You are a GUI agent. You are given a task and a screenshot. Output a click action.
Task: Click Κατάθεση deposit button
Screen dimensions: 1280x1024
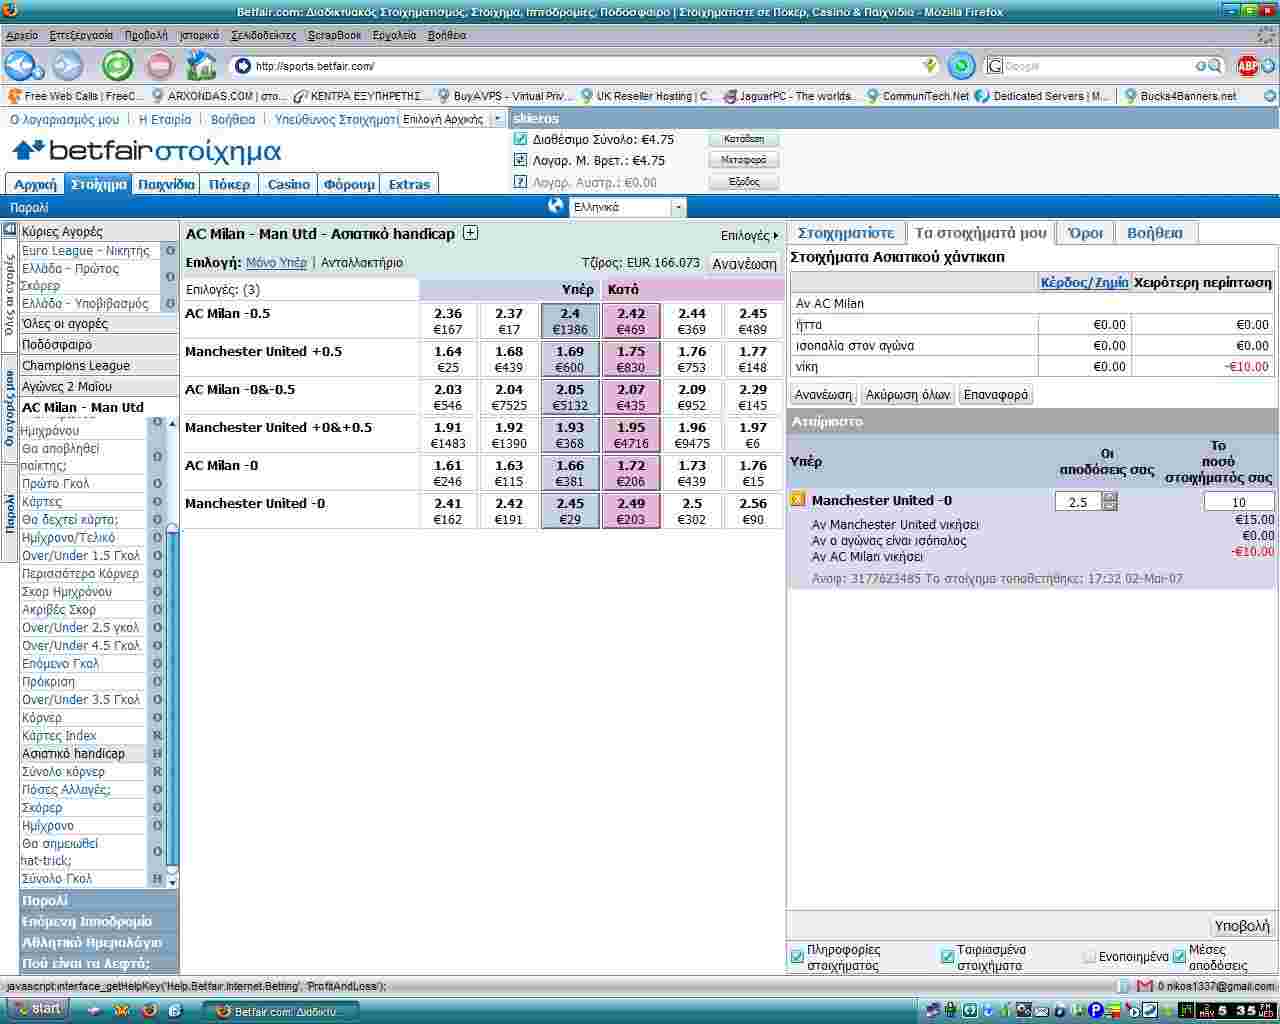[743, 139]
